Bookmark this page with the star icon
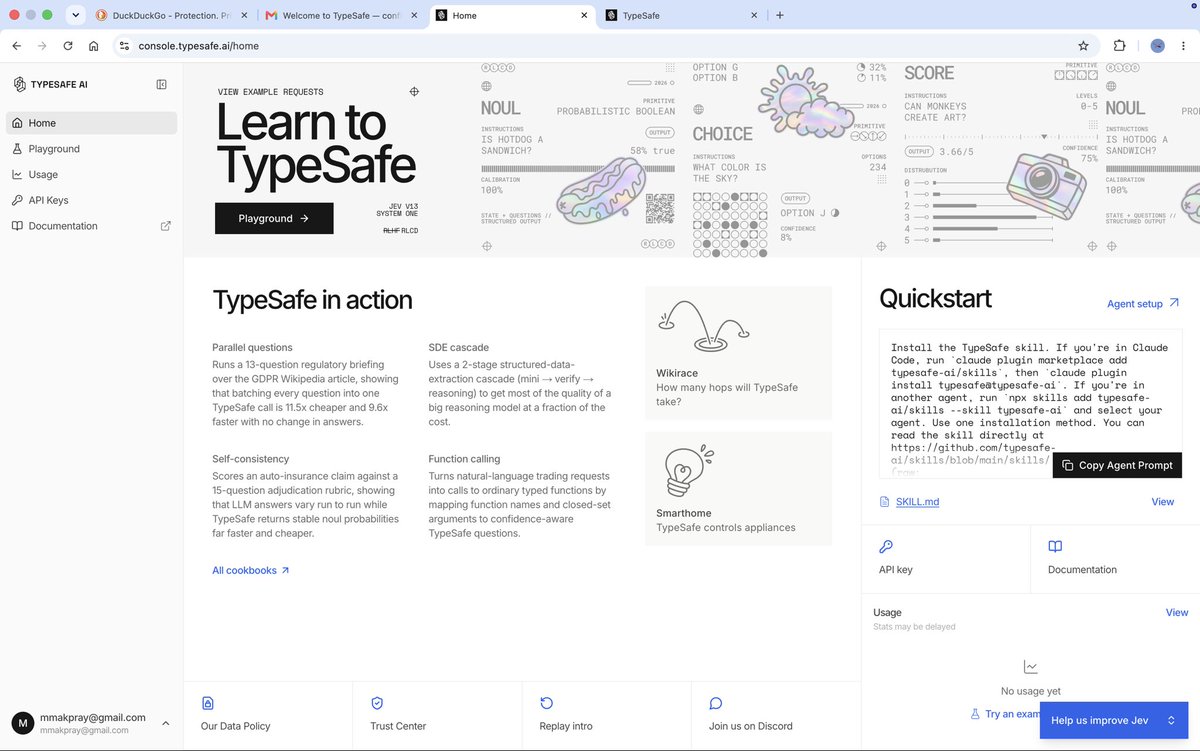Image resolution: width=1200 pixels, height=751 pixels. pyautogui.click(x=1083, y=45)
